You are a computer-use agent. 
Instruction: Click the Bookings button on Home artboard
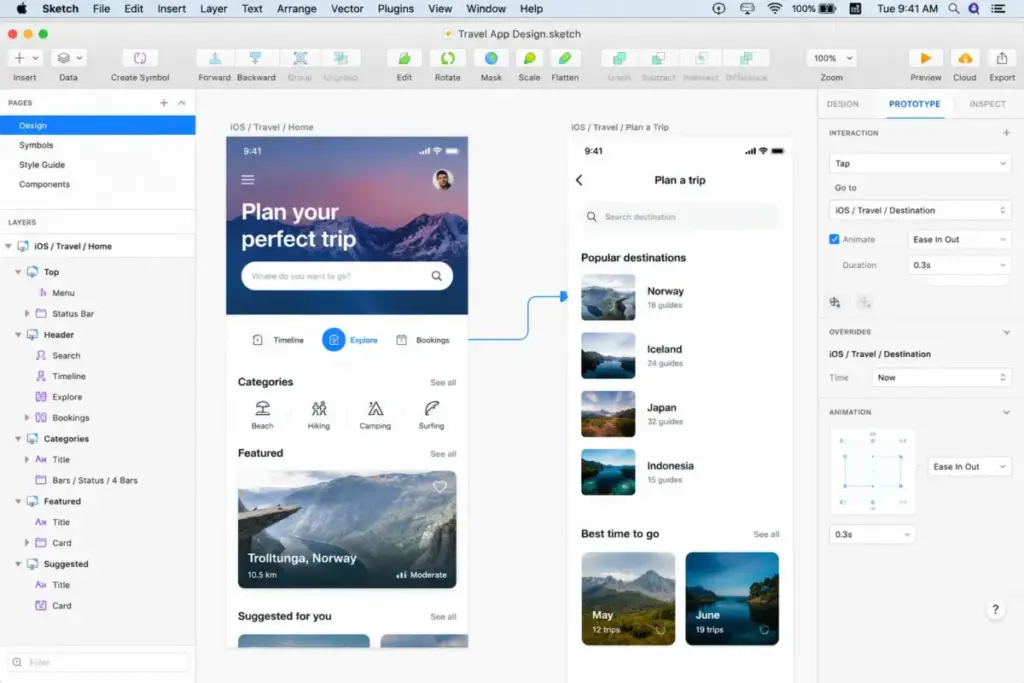click(x=423, y=340)
